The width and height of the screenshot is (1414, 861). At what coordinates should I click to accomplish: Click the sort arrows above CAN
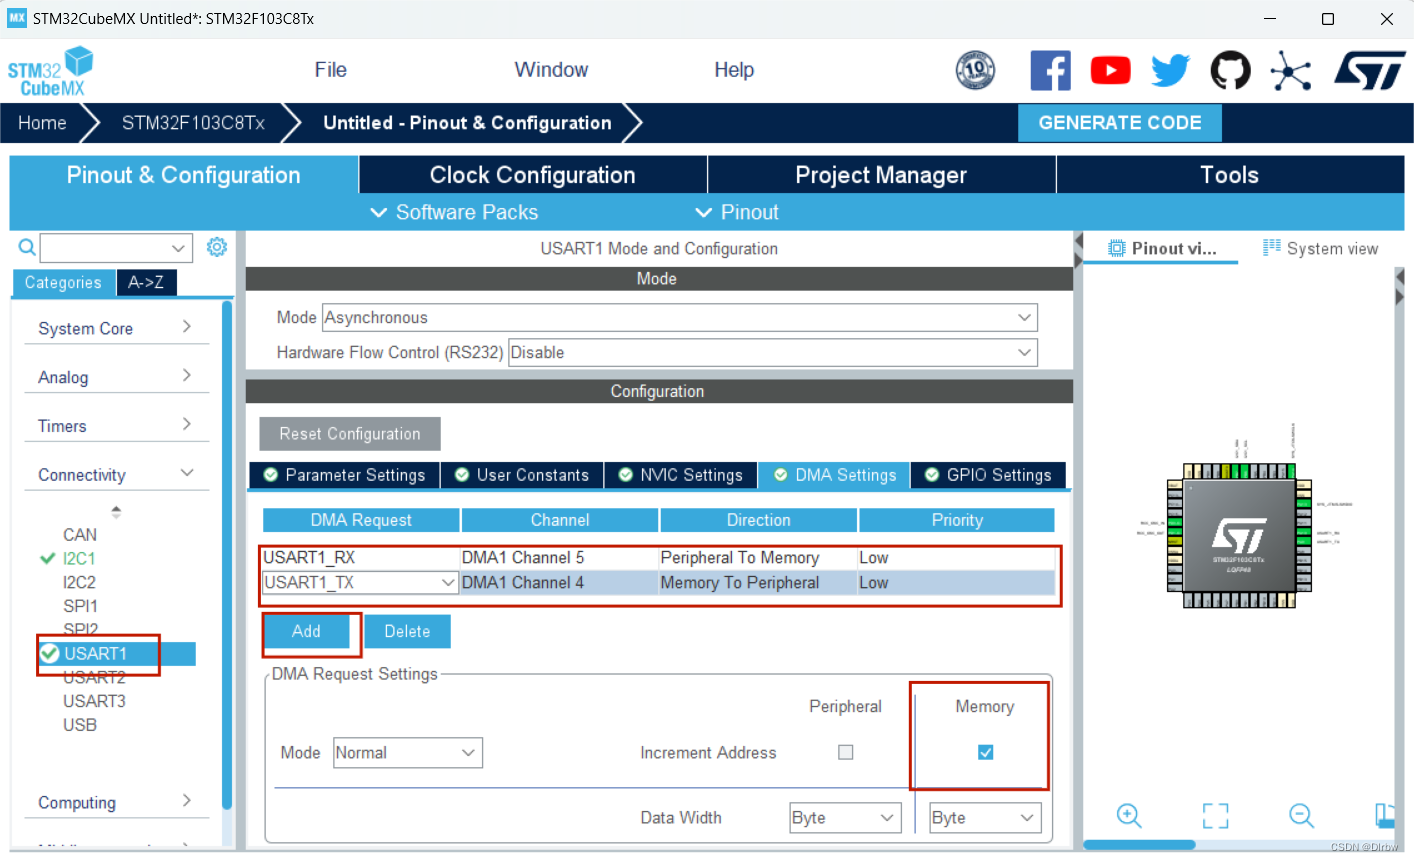tap(116, 511)
